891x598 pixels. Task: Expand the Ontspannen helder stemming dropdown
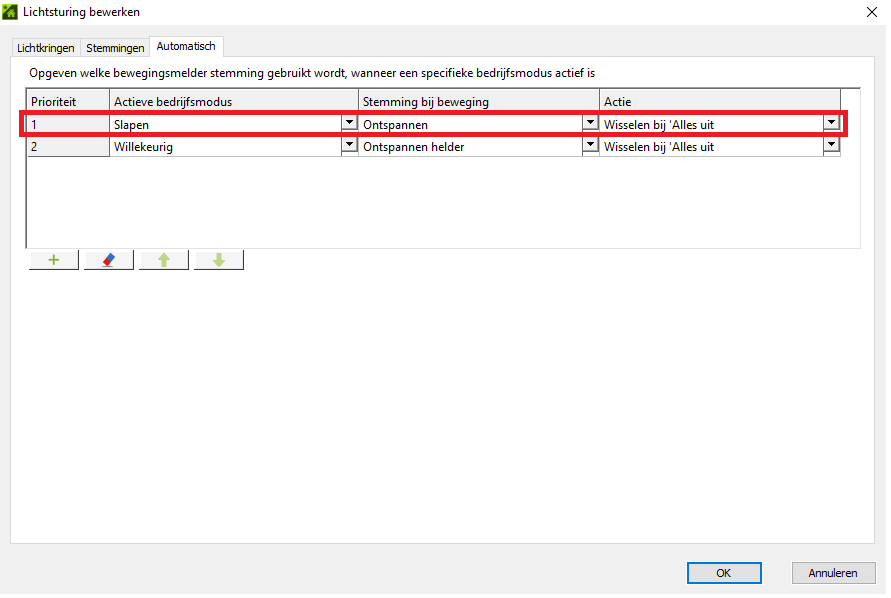point(590,146)
